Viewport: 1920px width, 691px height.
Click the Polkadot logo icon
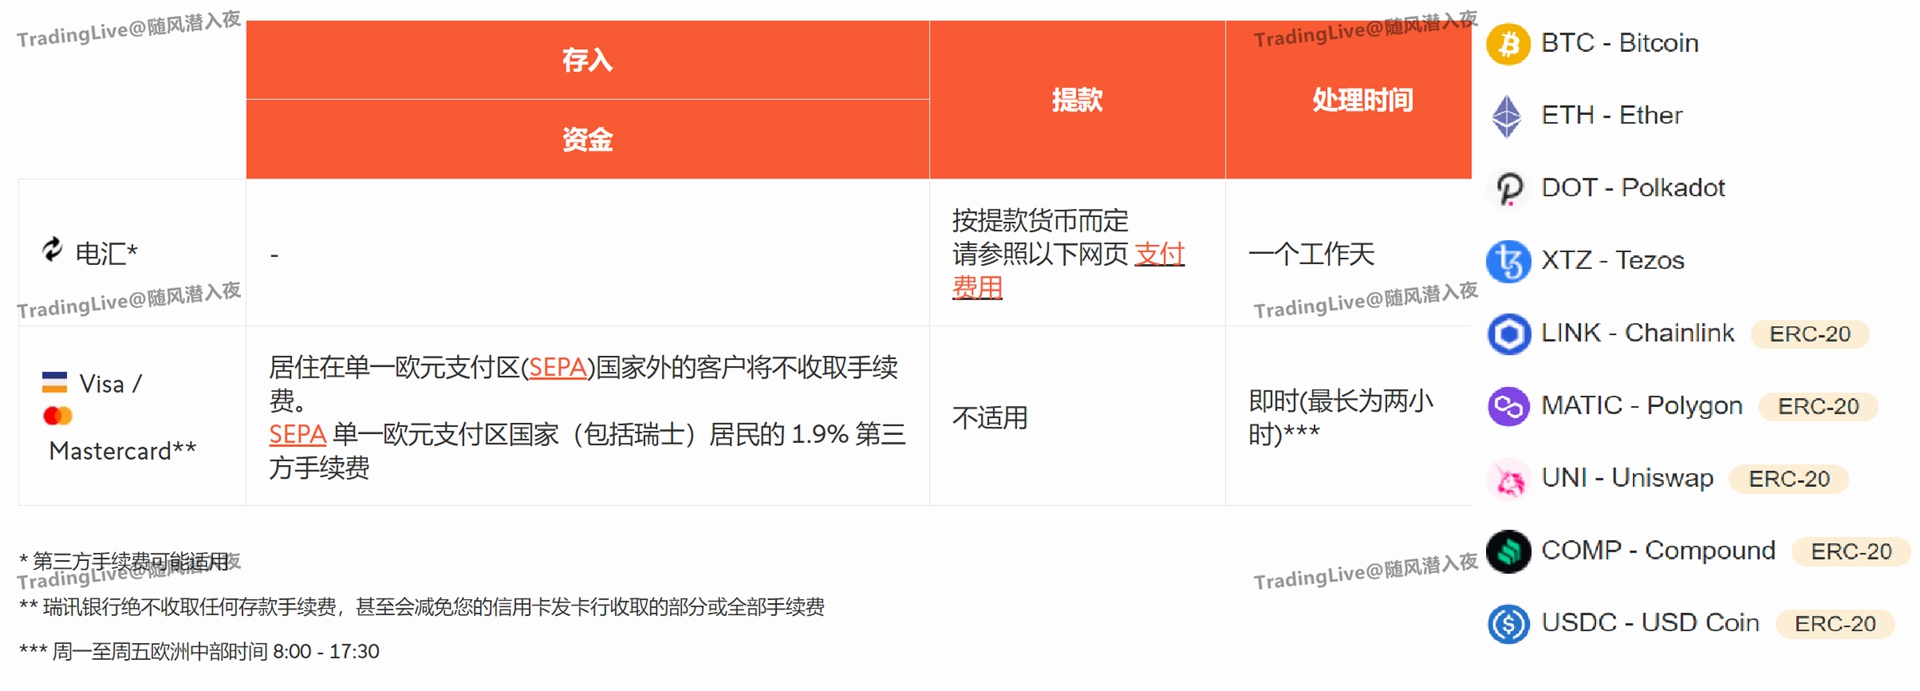(1509, 188)
